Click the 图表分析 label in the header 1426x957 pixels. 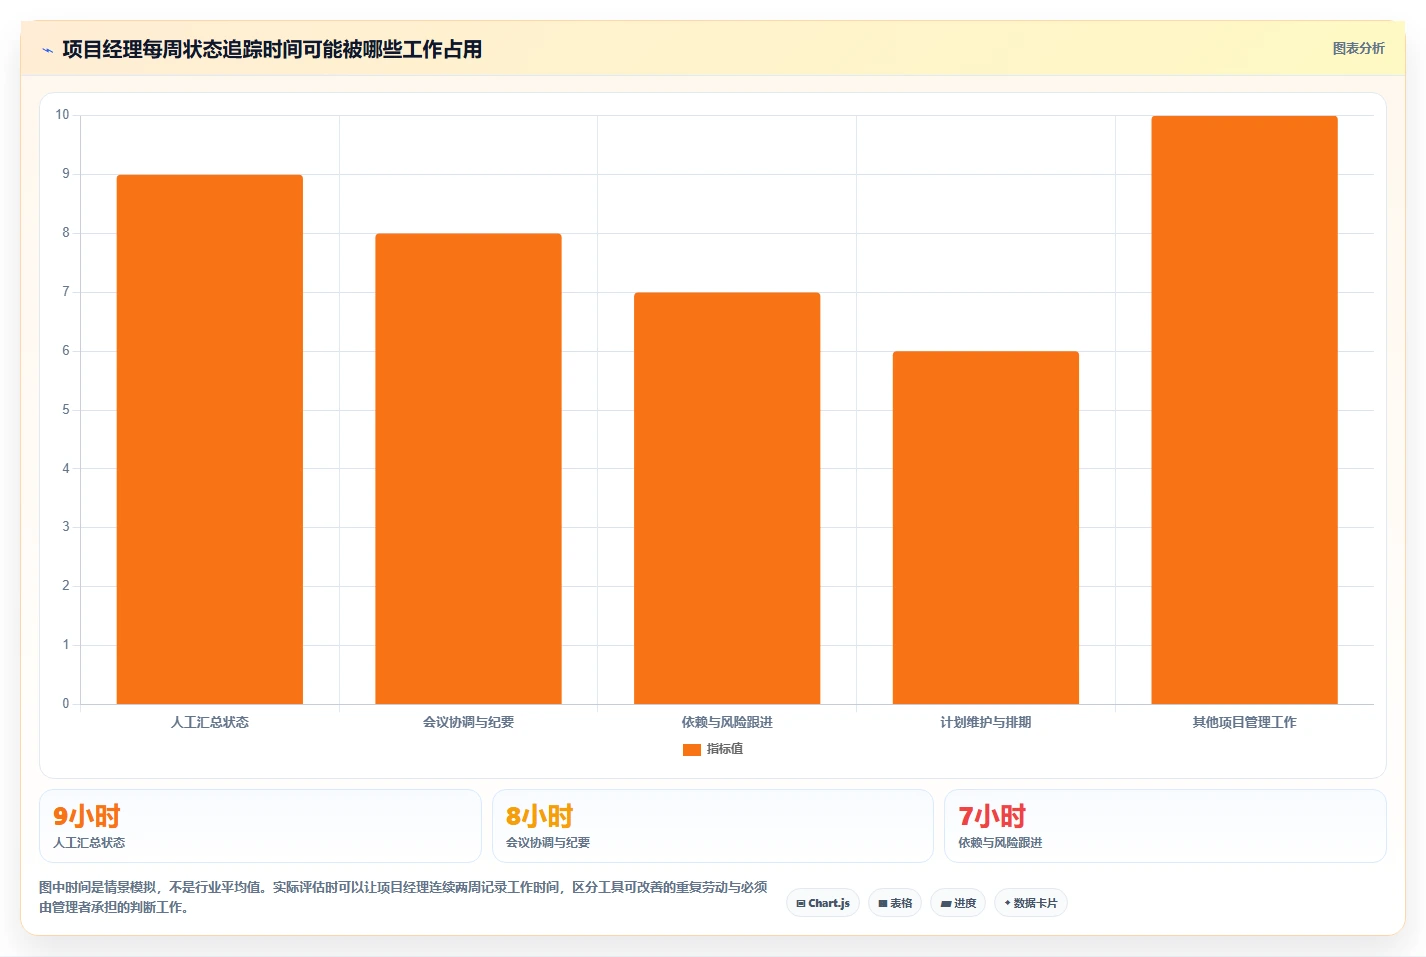coord(1358,48)
